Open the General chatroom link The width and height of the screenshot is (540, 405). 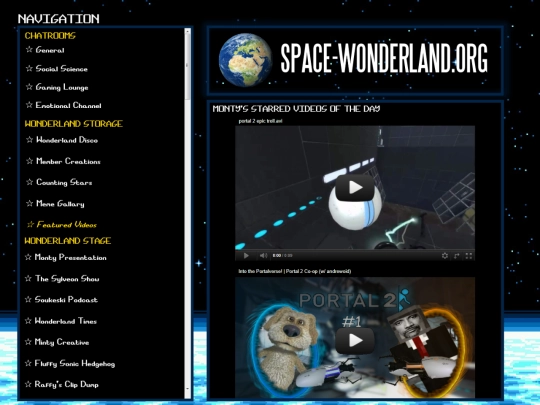click(50, 50)
